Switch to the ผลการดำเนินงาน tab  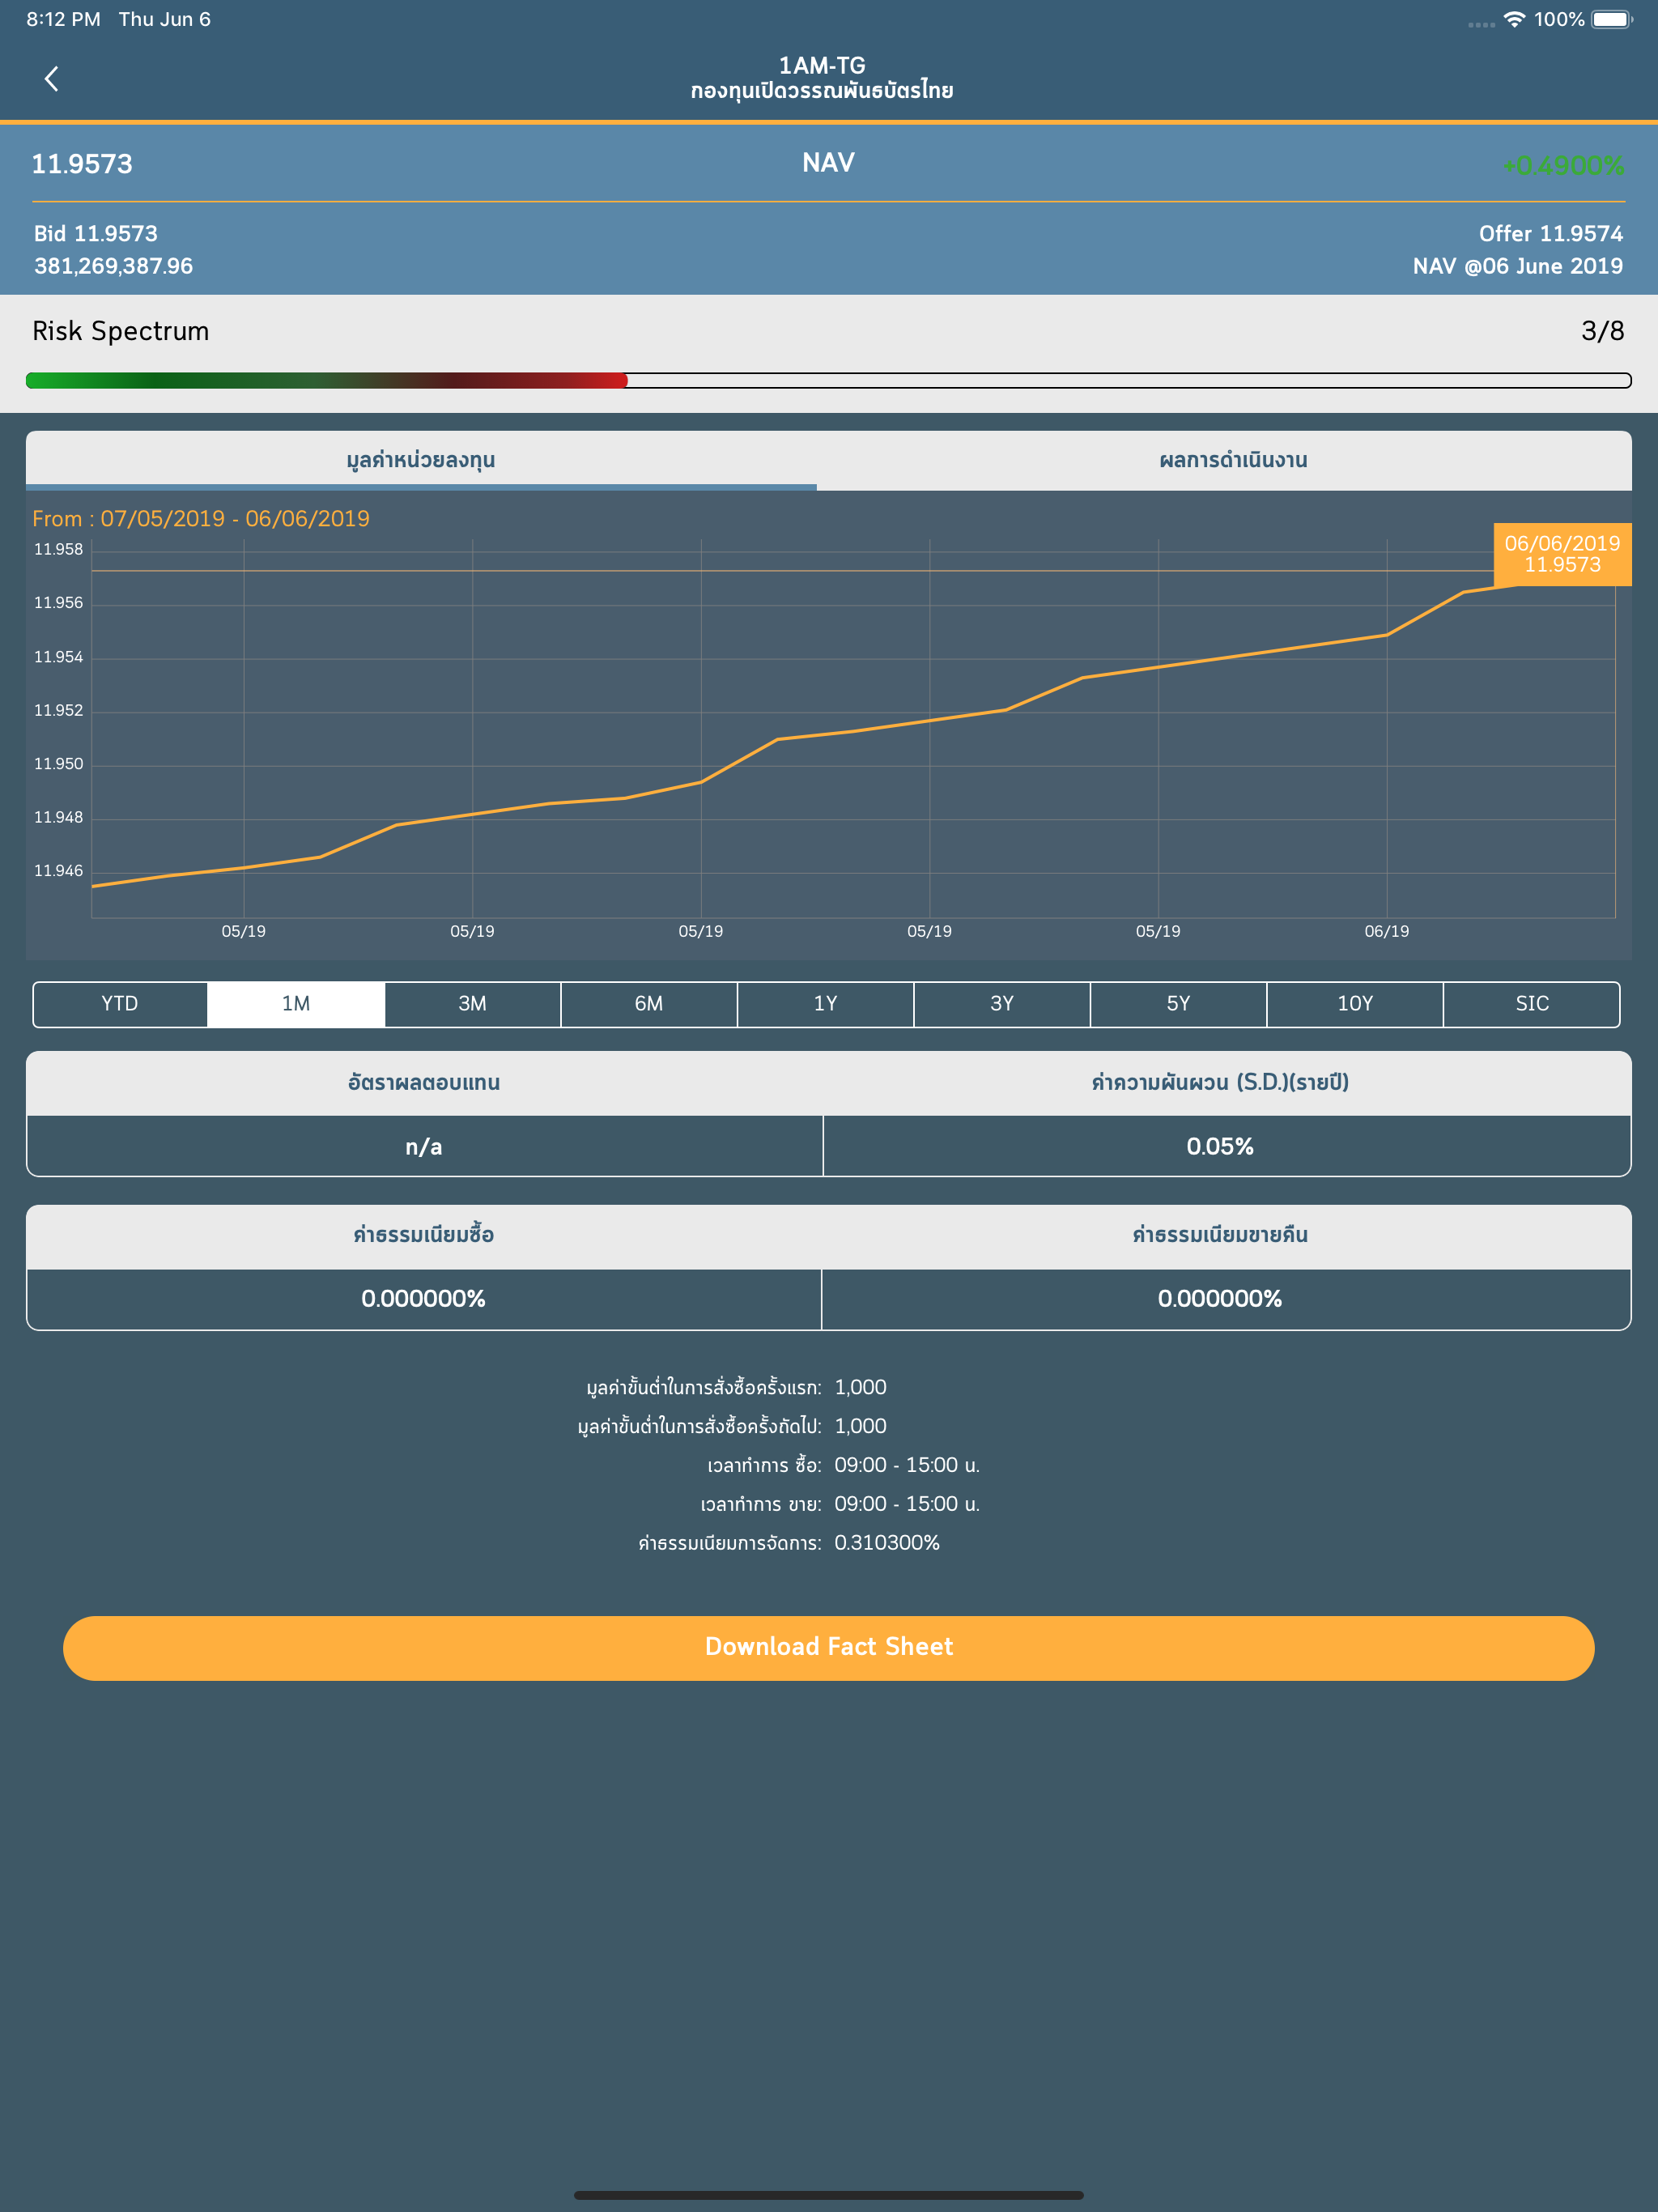1233,460
